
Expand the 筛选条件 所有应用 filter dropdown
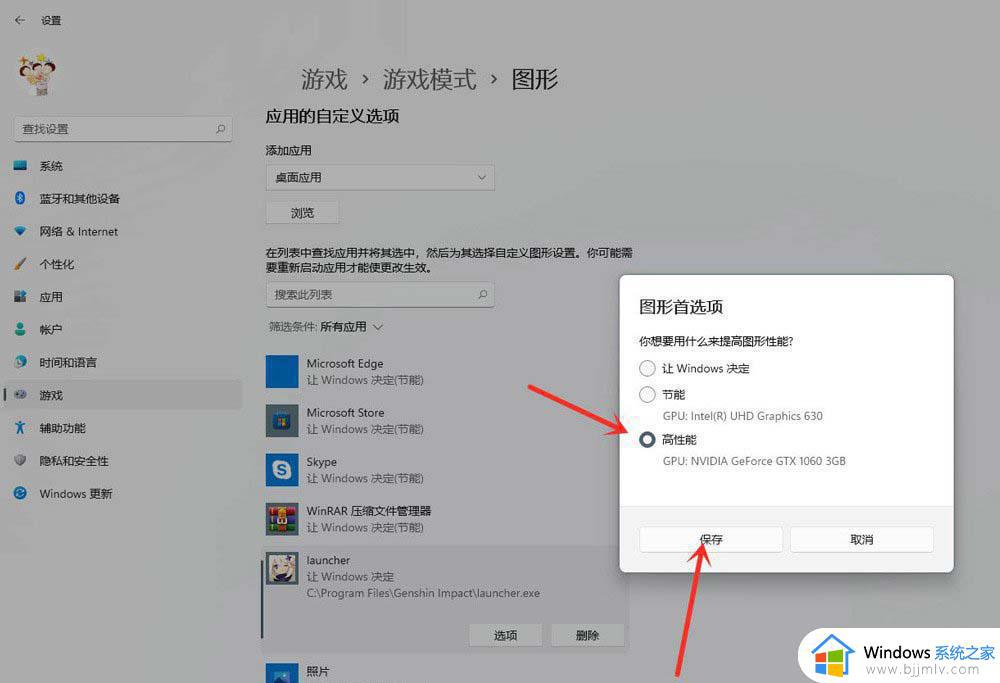point(326,327)
